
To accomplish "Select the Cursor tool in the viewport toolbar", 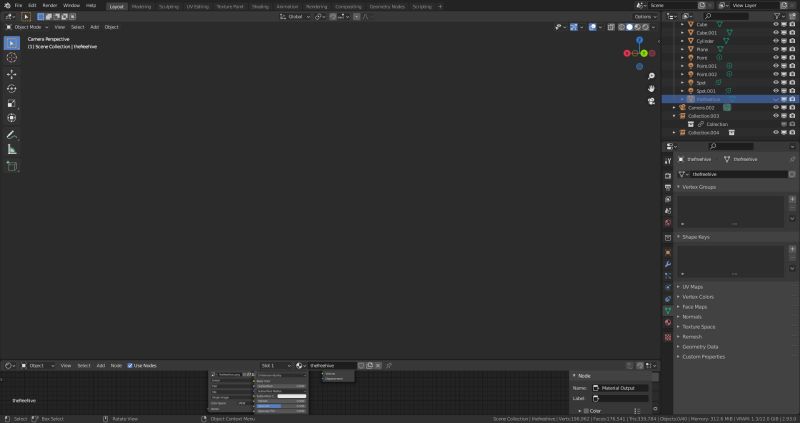I will [x=12, y=58].
